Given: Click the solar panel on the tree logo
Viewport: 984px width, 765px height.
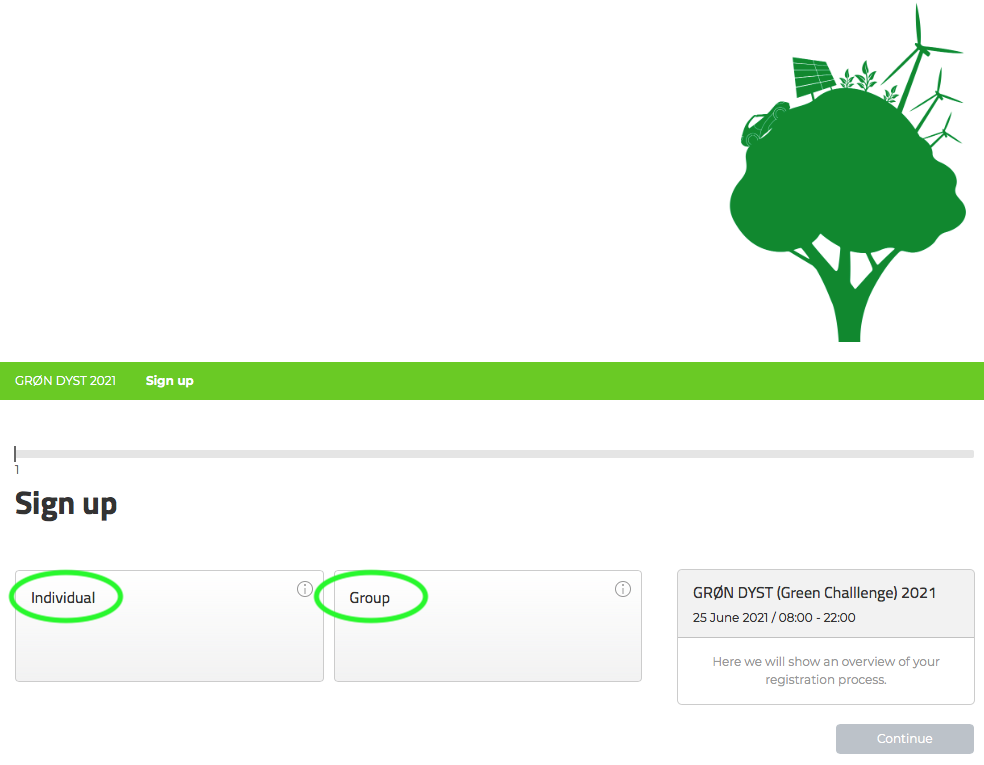Looking at the screenshot, I should coord(813,78).
